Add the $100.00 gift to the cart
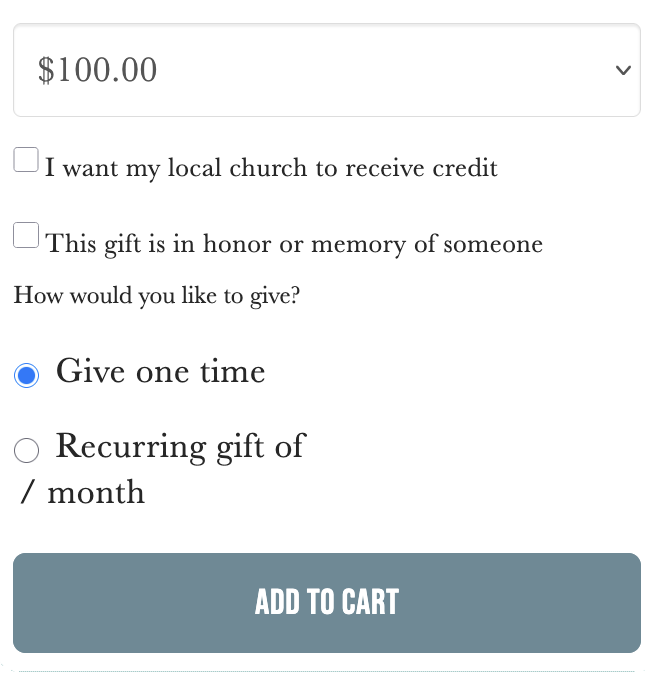The image size is (656, 674). 326,602
